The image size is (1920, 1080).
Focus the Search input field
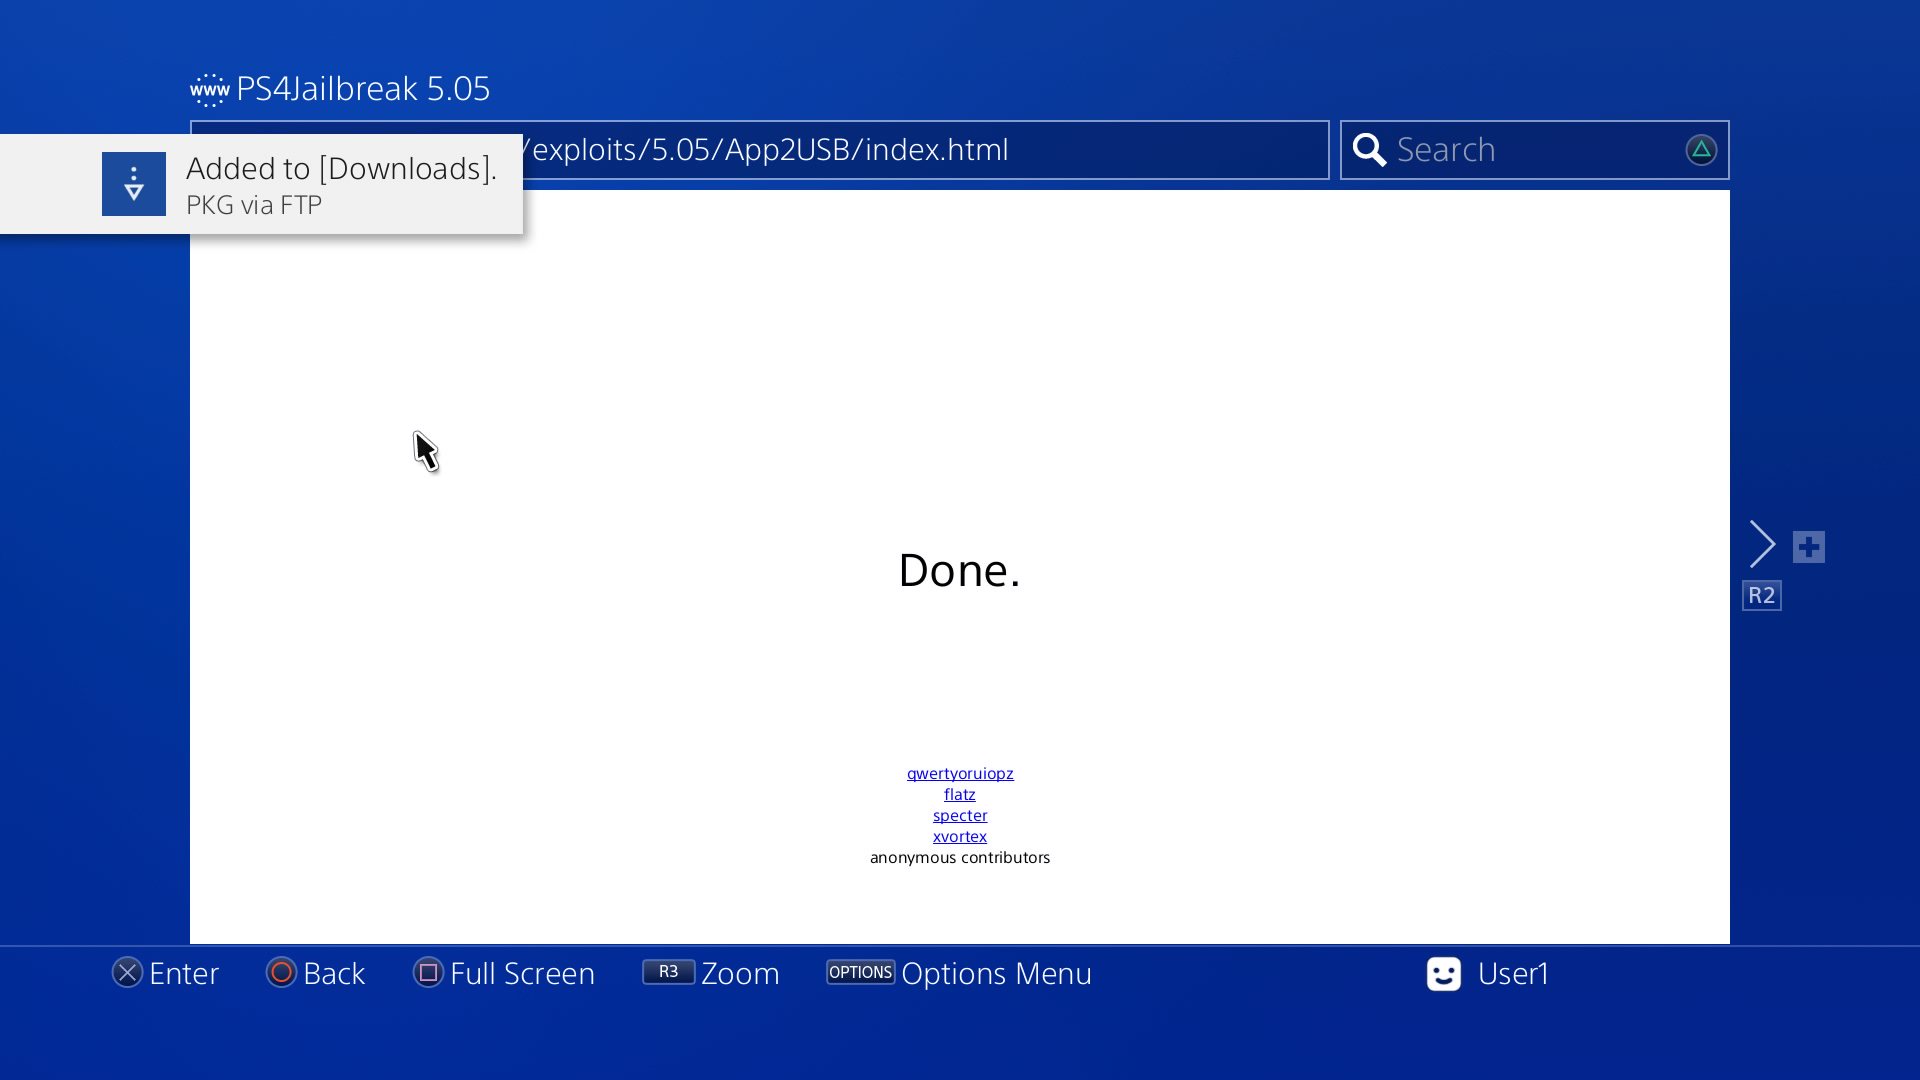1535,150
